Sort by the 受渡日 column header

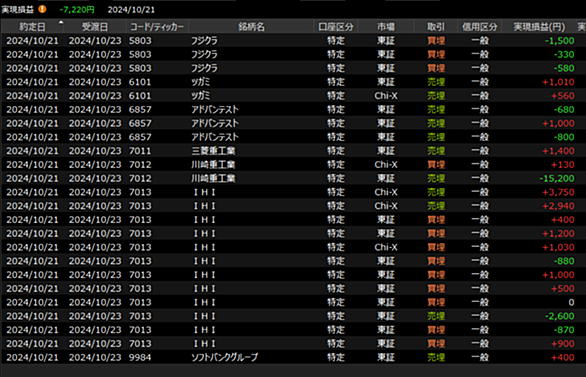[95, 27]
